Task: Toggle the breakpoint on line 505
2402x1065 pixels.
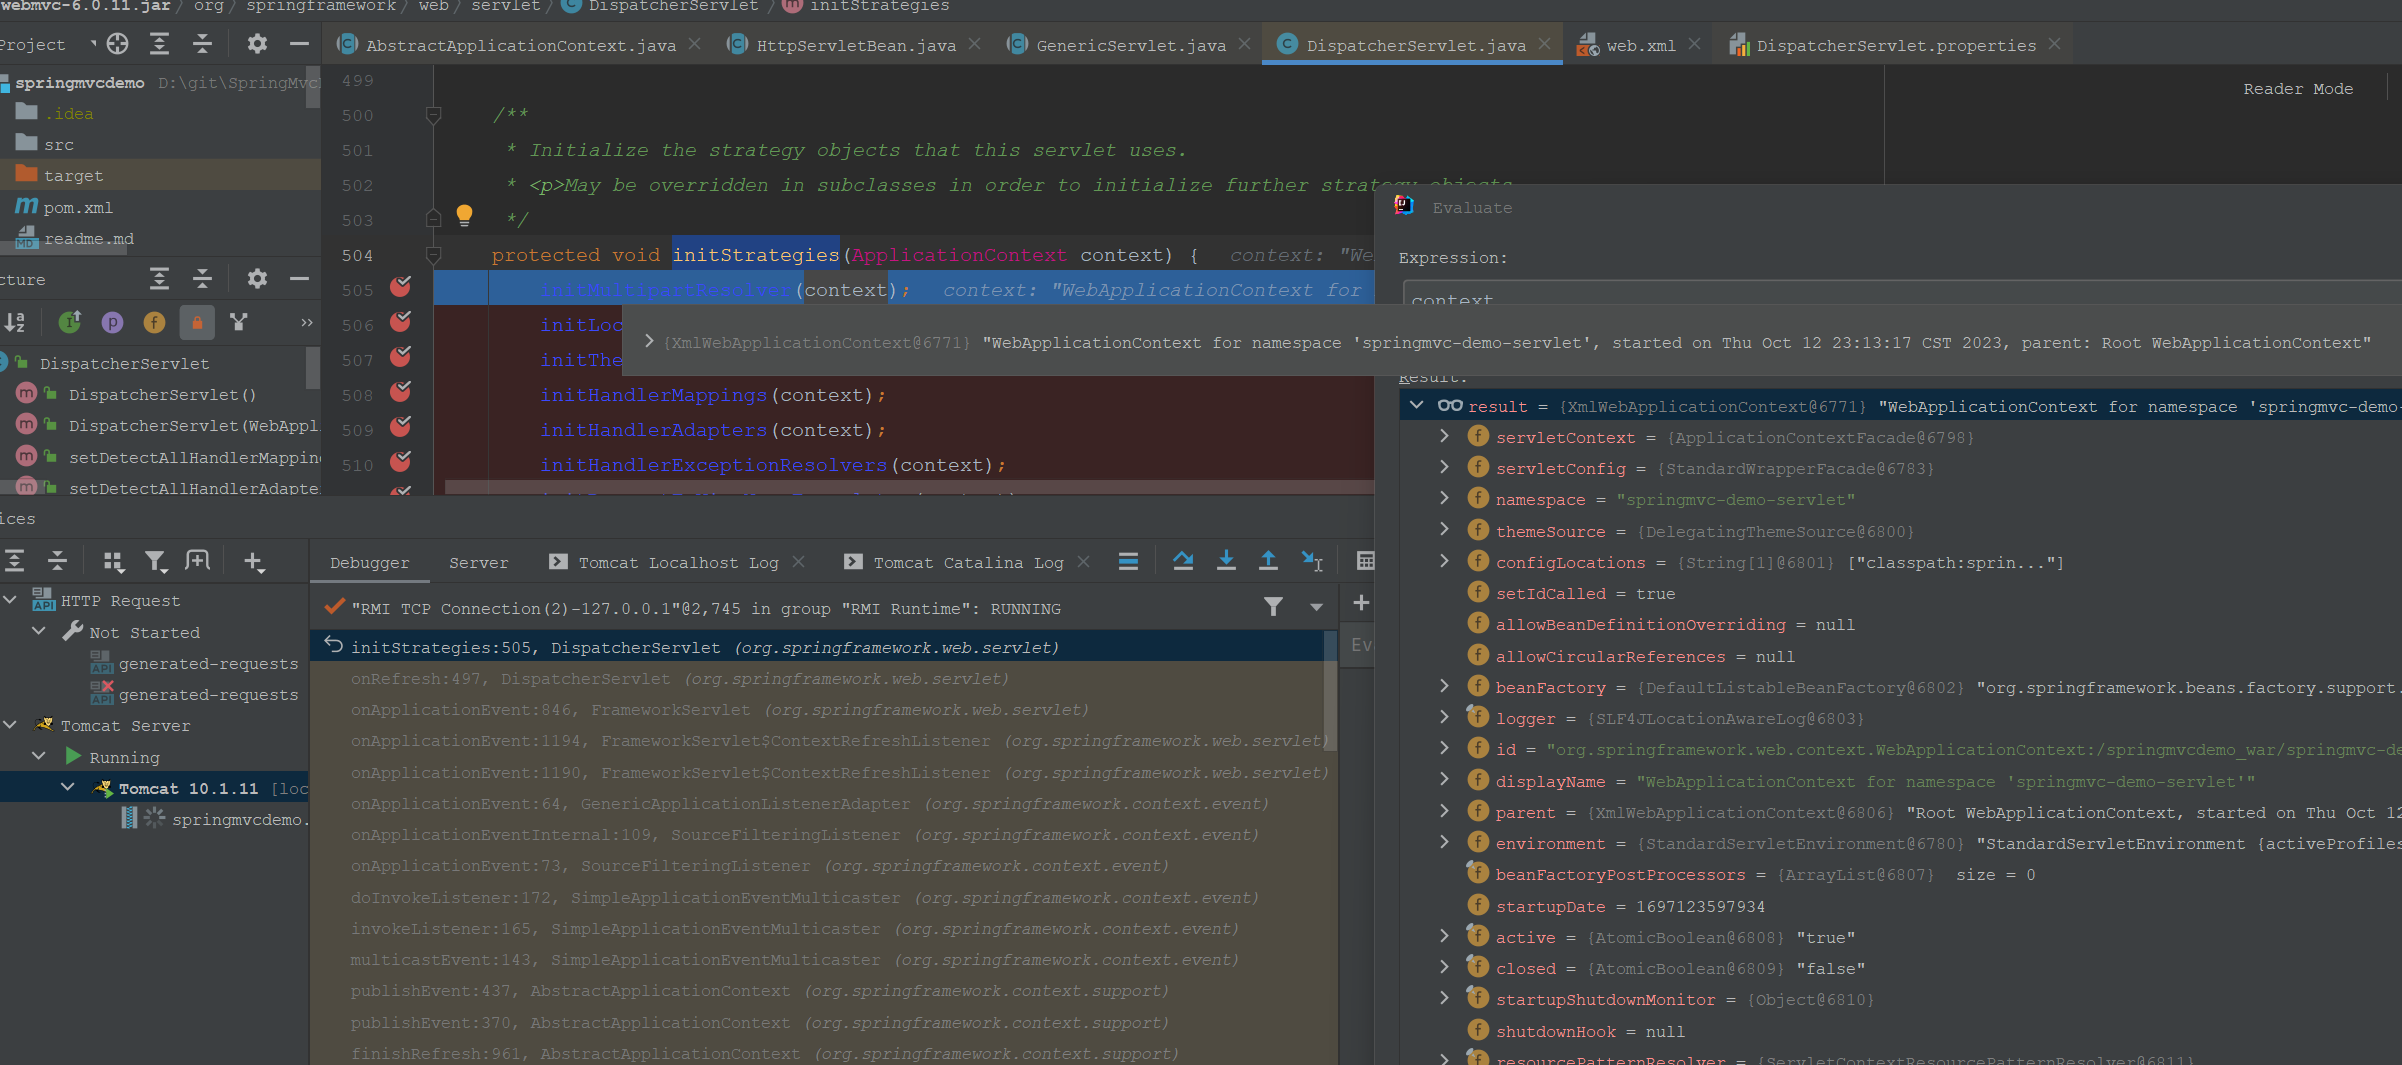Action: click(401, 288)
